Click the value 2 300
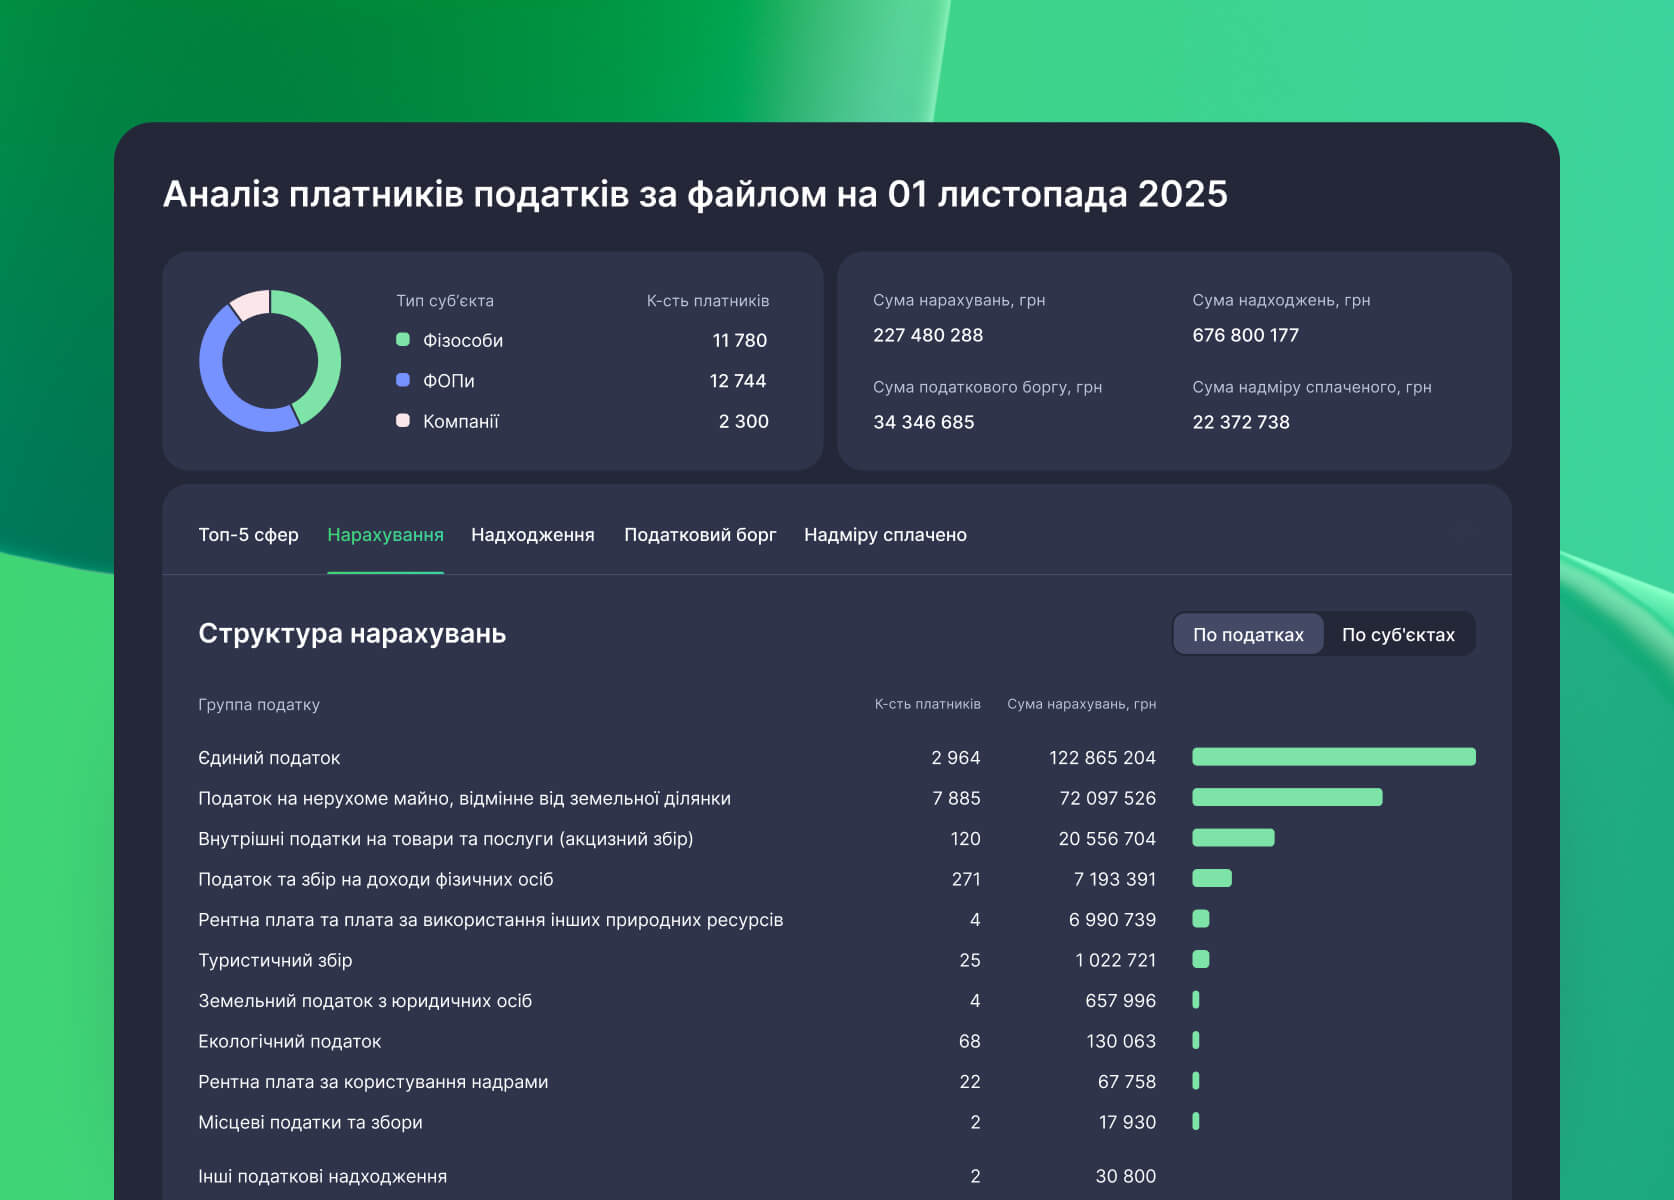The width and height of the screenshot is (1674, 1200). (x=744, y=421)
